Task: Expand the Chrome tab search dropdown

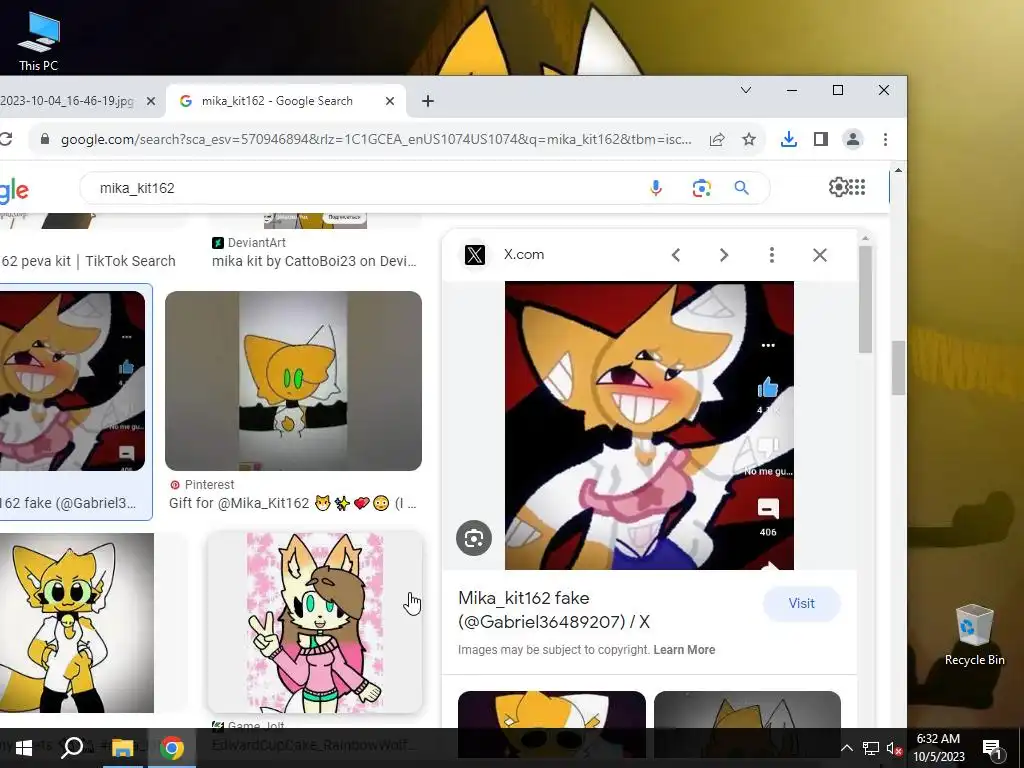Action: tap(746, 90)
